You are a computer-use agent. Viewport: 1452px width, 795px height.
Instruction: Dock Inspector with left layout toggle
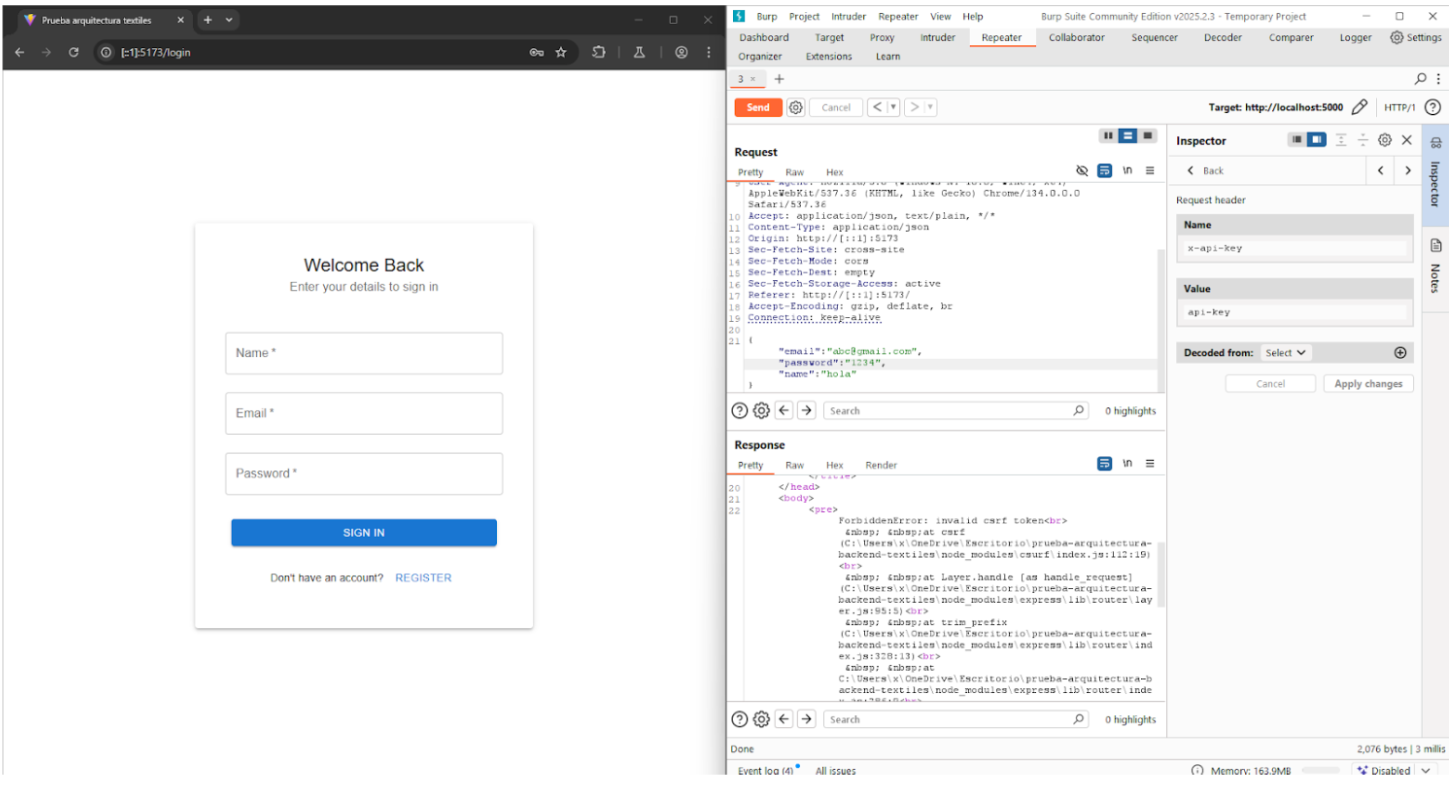pyautogui.click(x=1297, y=140)
